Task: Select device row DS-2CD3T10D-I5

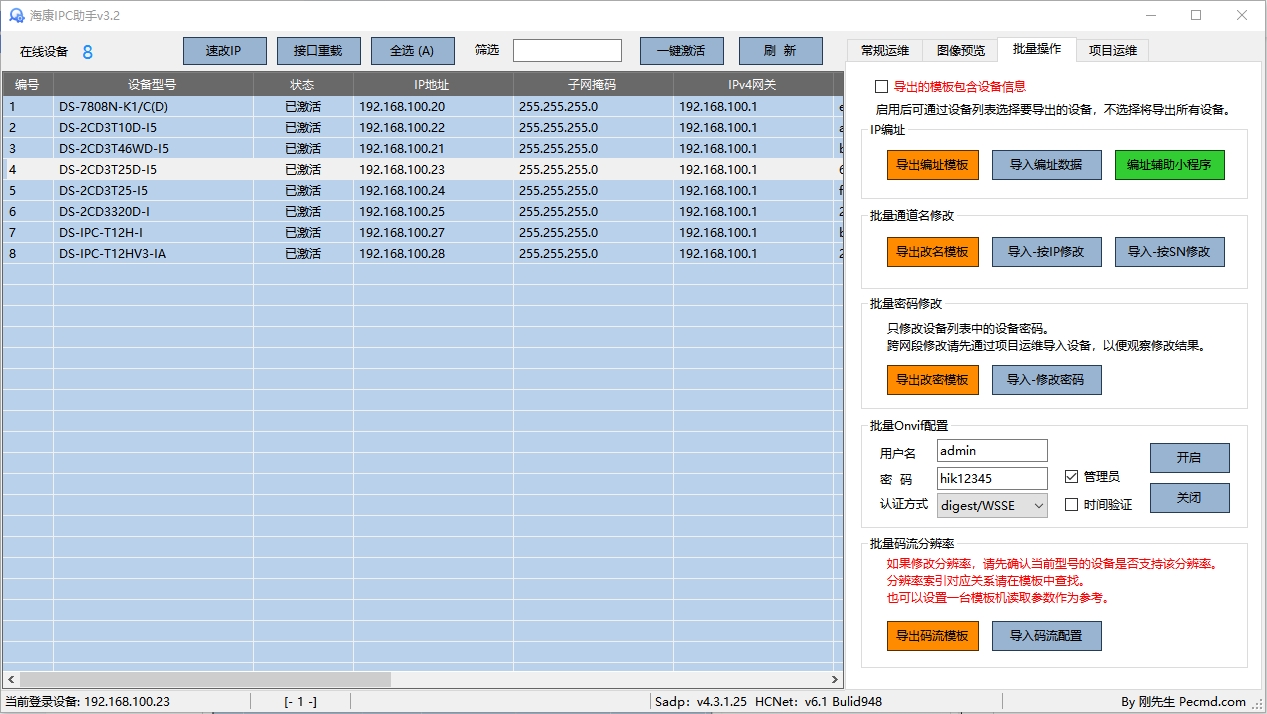Action: tap(423, 128)
